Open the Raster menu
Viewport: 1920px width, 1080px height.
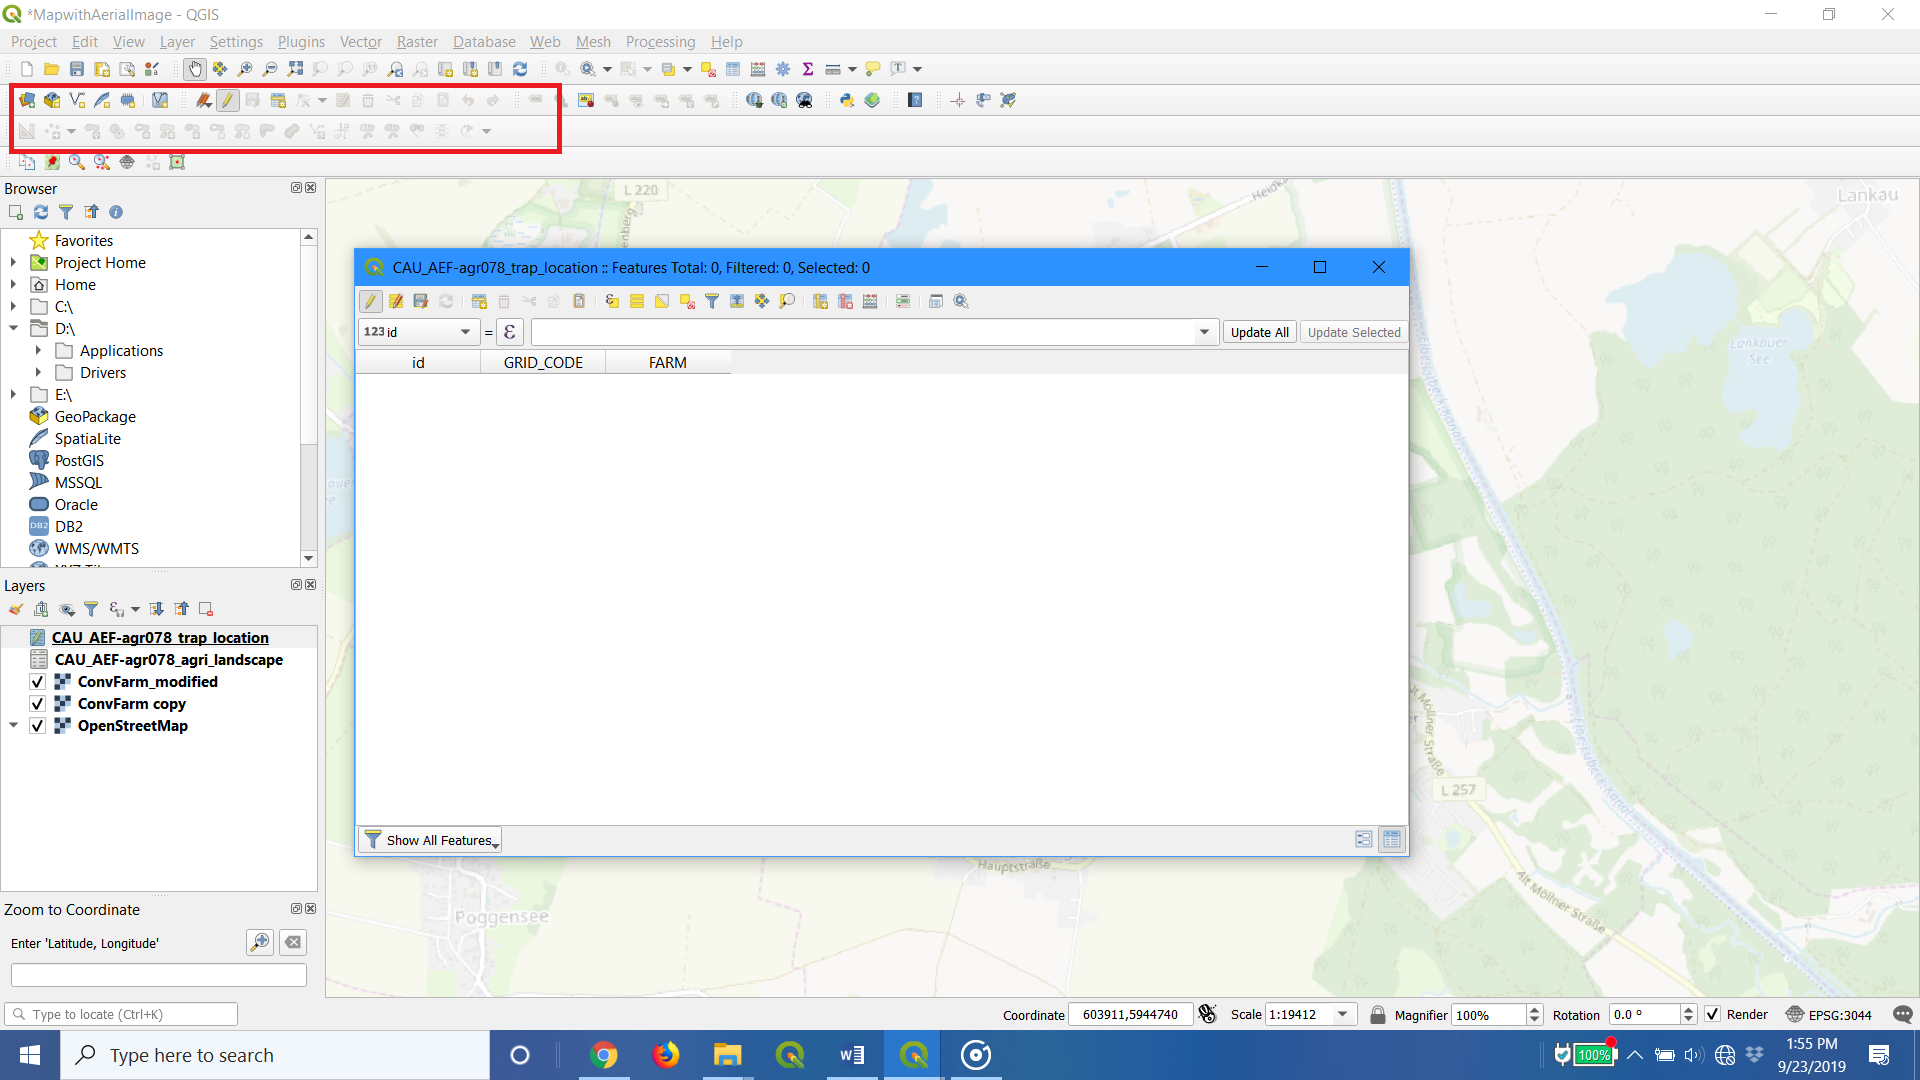(x=417, y=42)
